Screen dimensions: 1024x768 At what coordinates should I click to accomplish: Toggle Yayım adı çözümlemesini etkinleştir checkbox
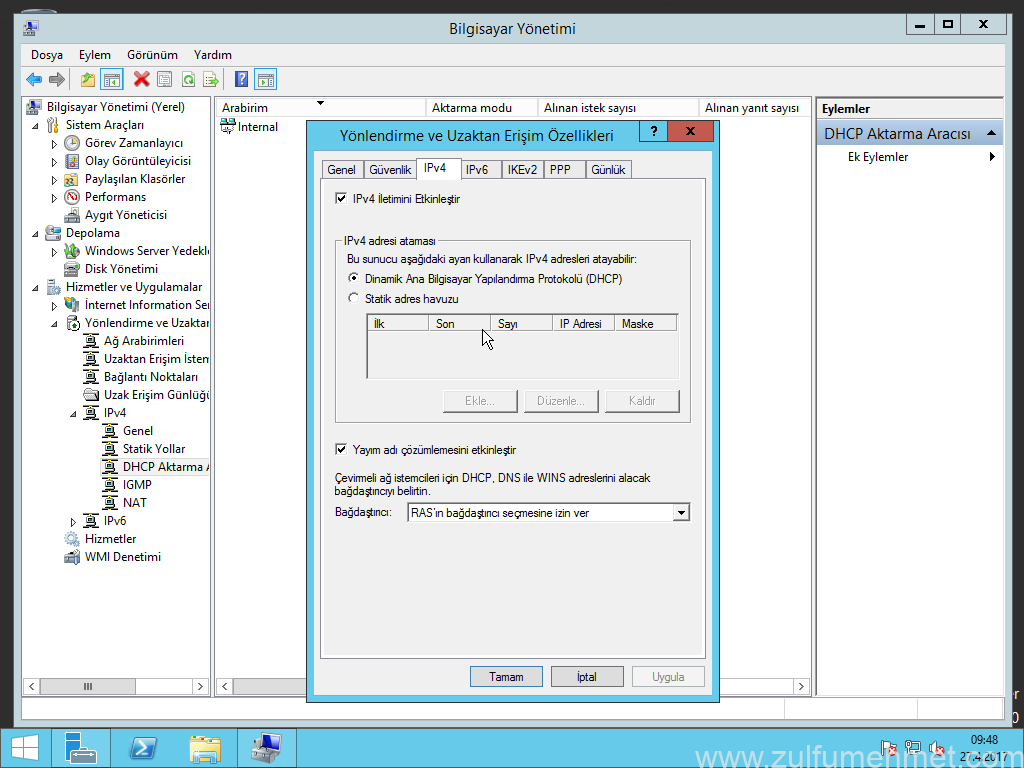tap(341, 450)
